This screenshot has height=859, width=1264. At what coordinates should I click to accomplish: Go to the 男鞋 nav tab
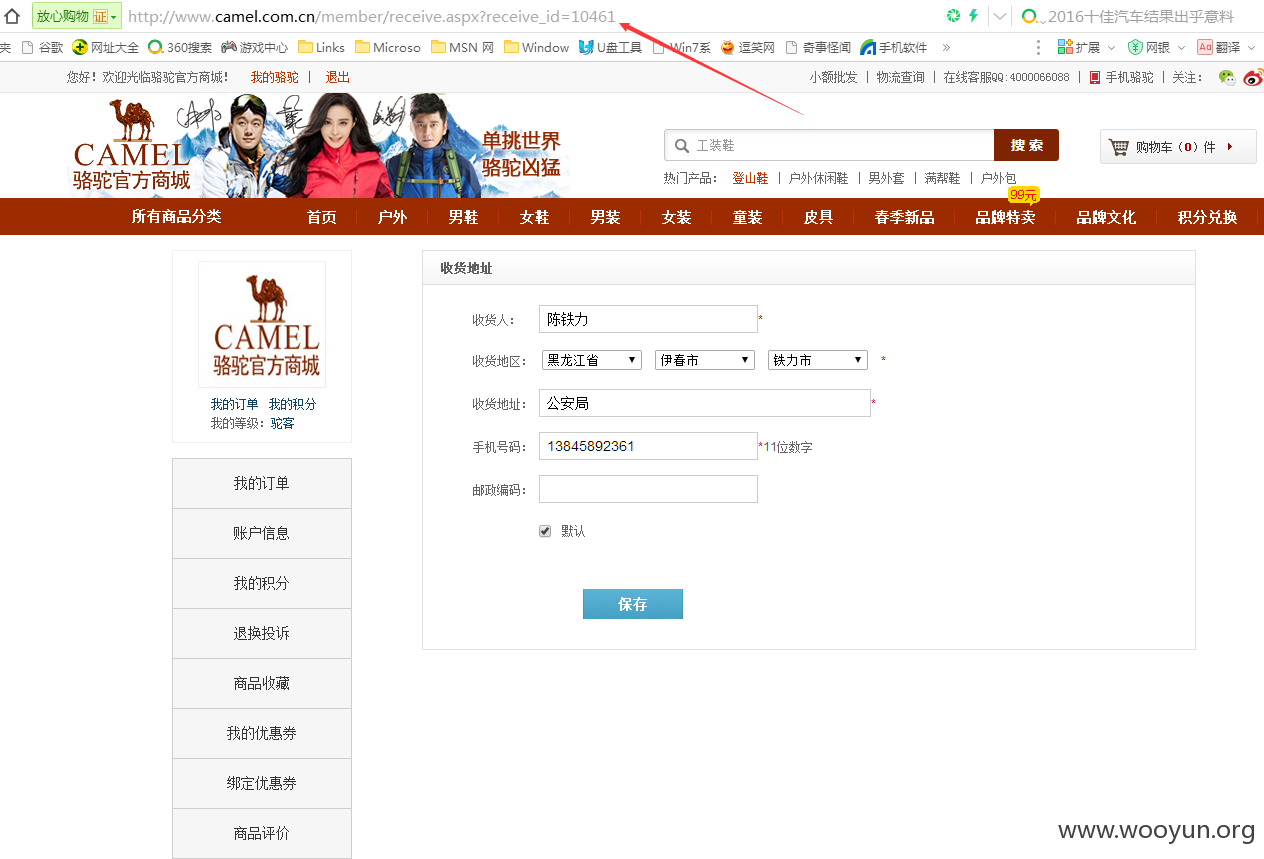[463, 217]
